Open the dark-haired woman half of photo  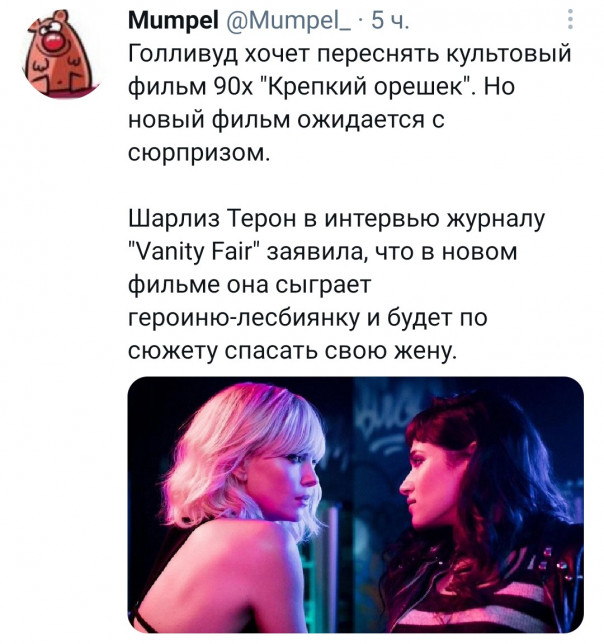[x=469, y=505]
